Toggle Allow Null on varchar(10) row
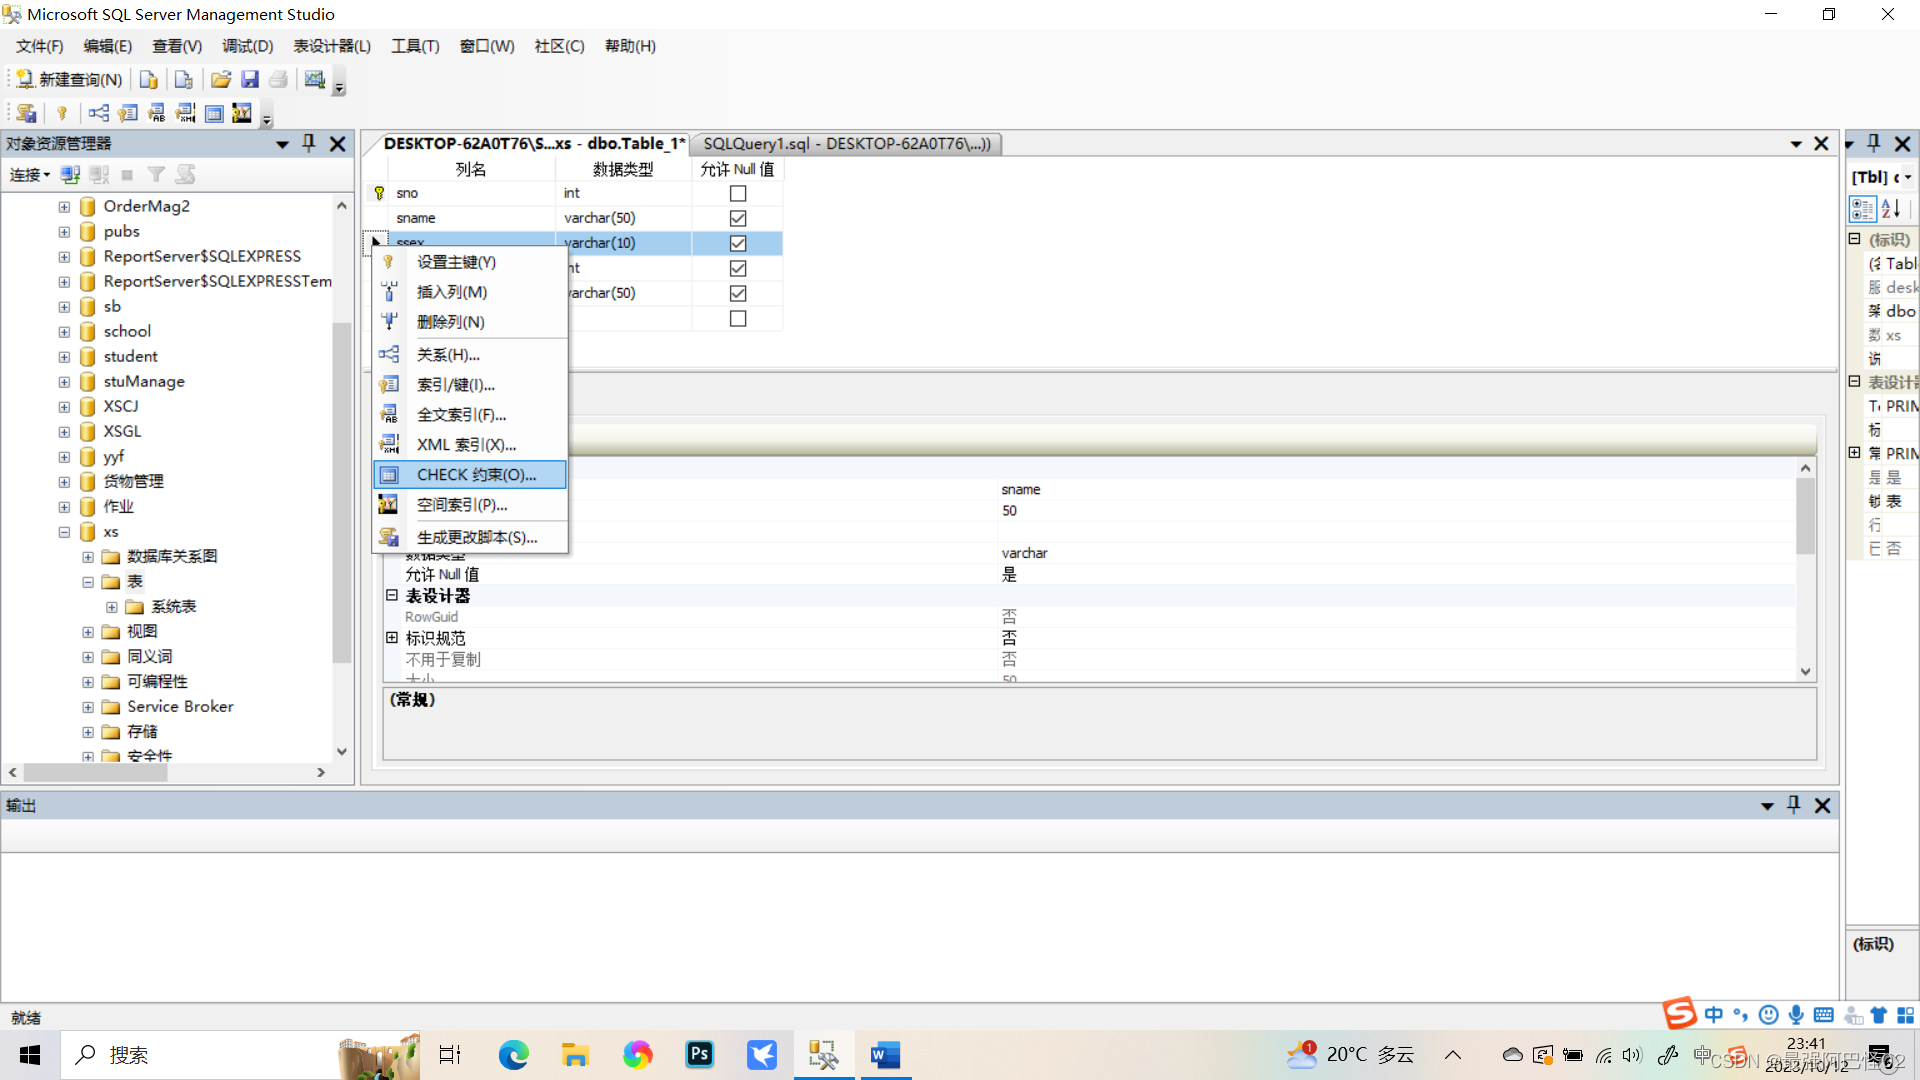Image resolution: width=1920 pixels, height=1080 pixels. click(x=738, y=243)
